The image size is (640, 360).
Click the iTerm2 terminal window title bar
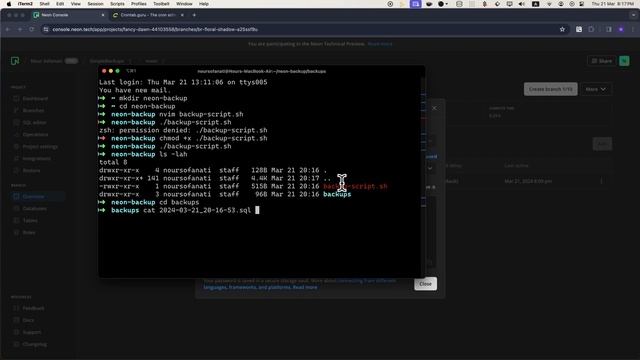coord(261,71)
